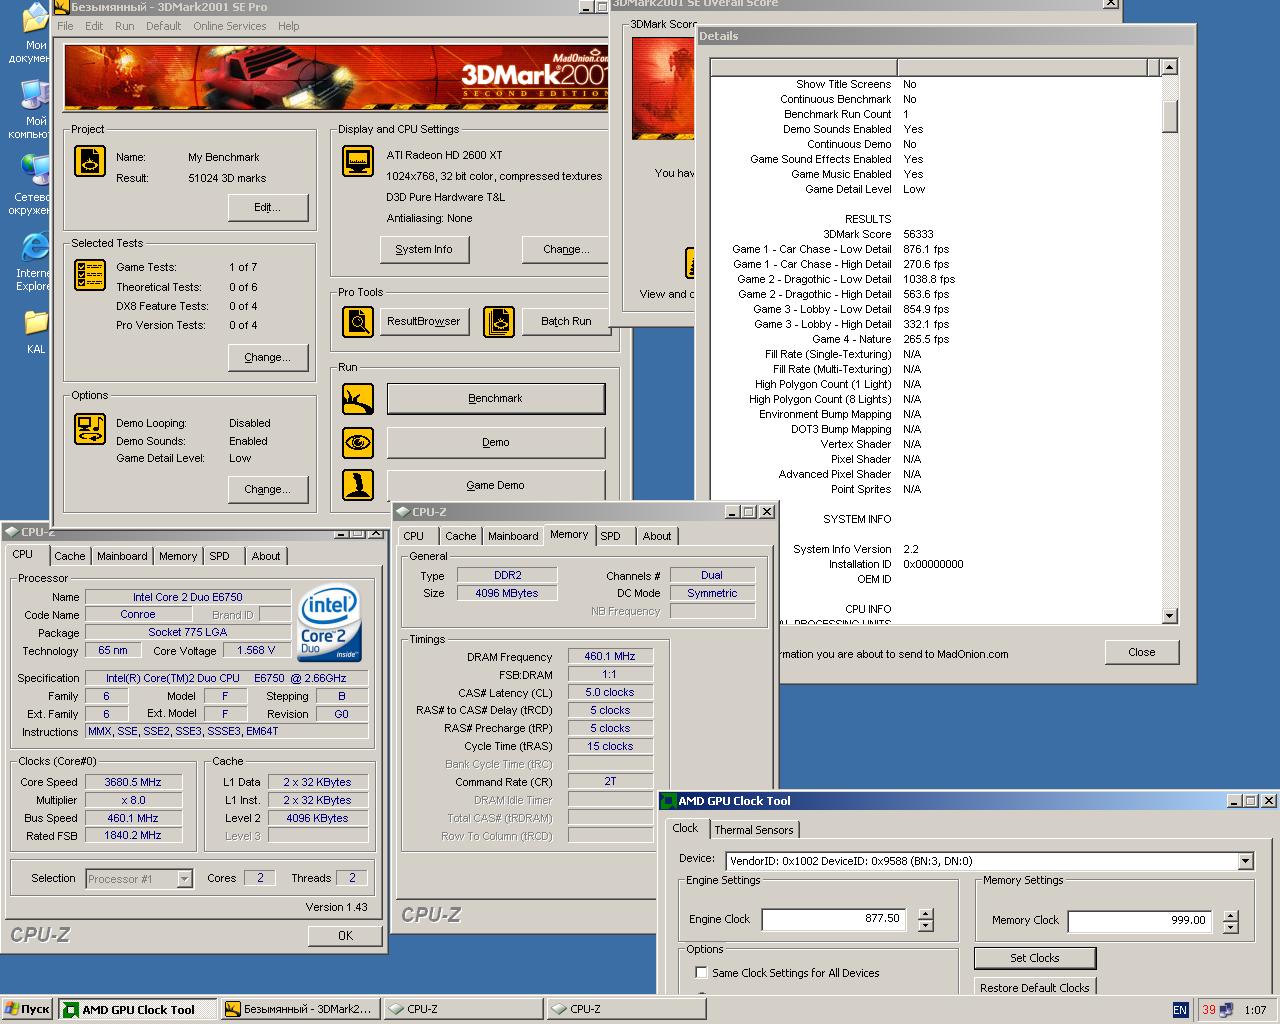Image resolution: width=1280 pixels, height=1024 pixels.
Task: Close the Details dialog with Close button
Action: [x=1142, y=652]
